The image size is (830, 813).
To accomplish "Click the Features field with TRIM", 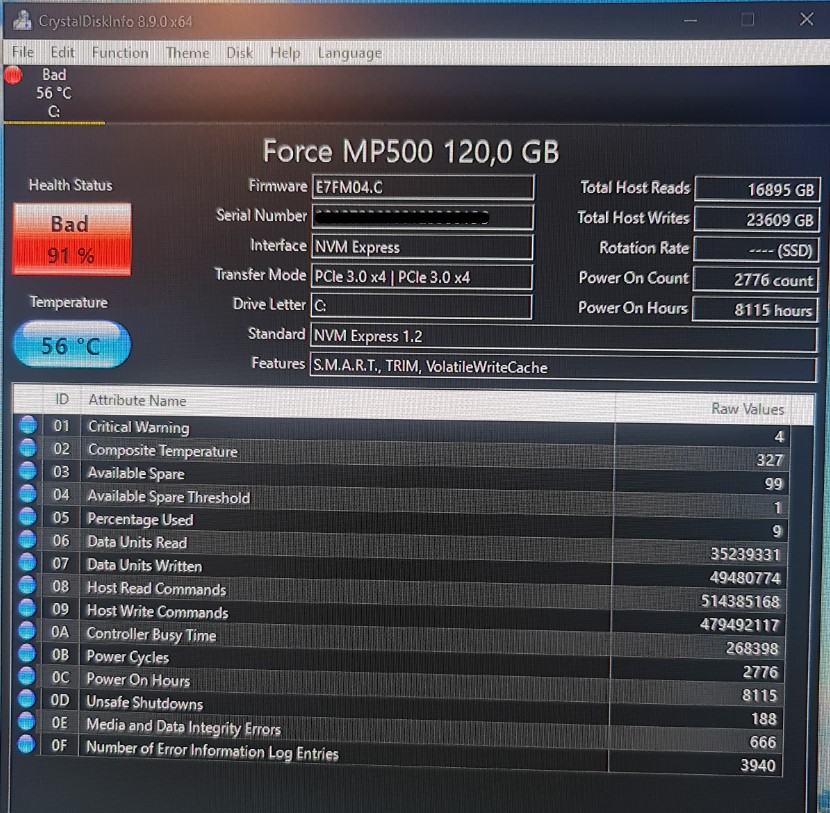I will click(x=563, y=367).
